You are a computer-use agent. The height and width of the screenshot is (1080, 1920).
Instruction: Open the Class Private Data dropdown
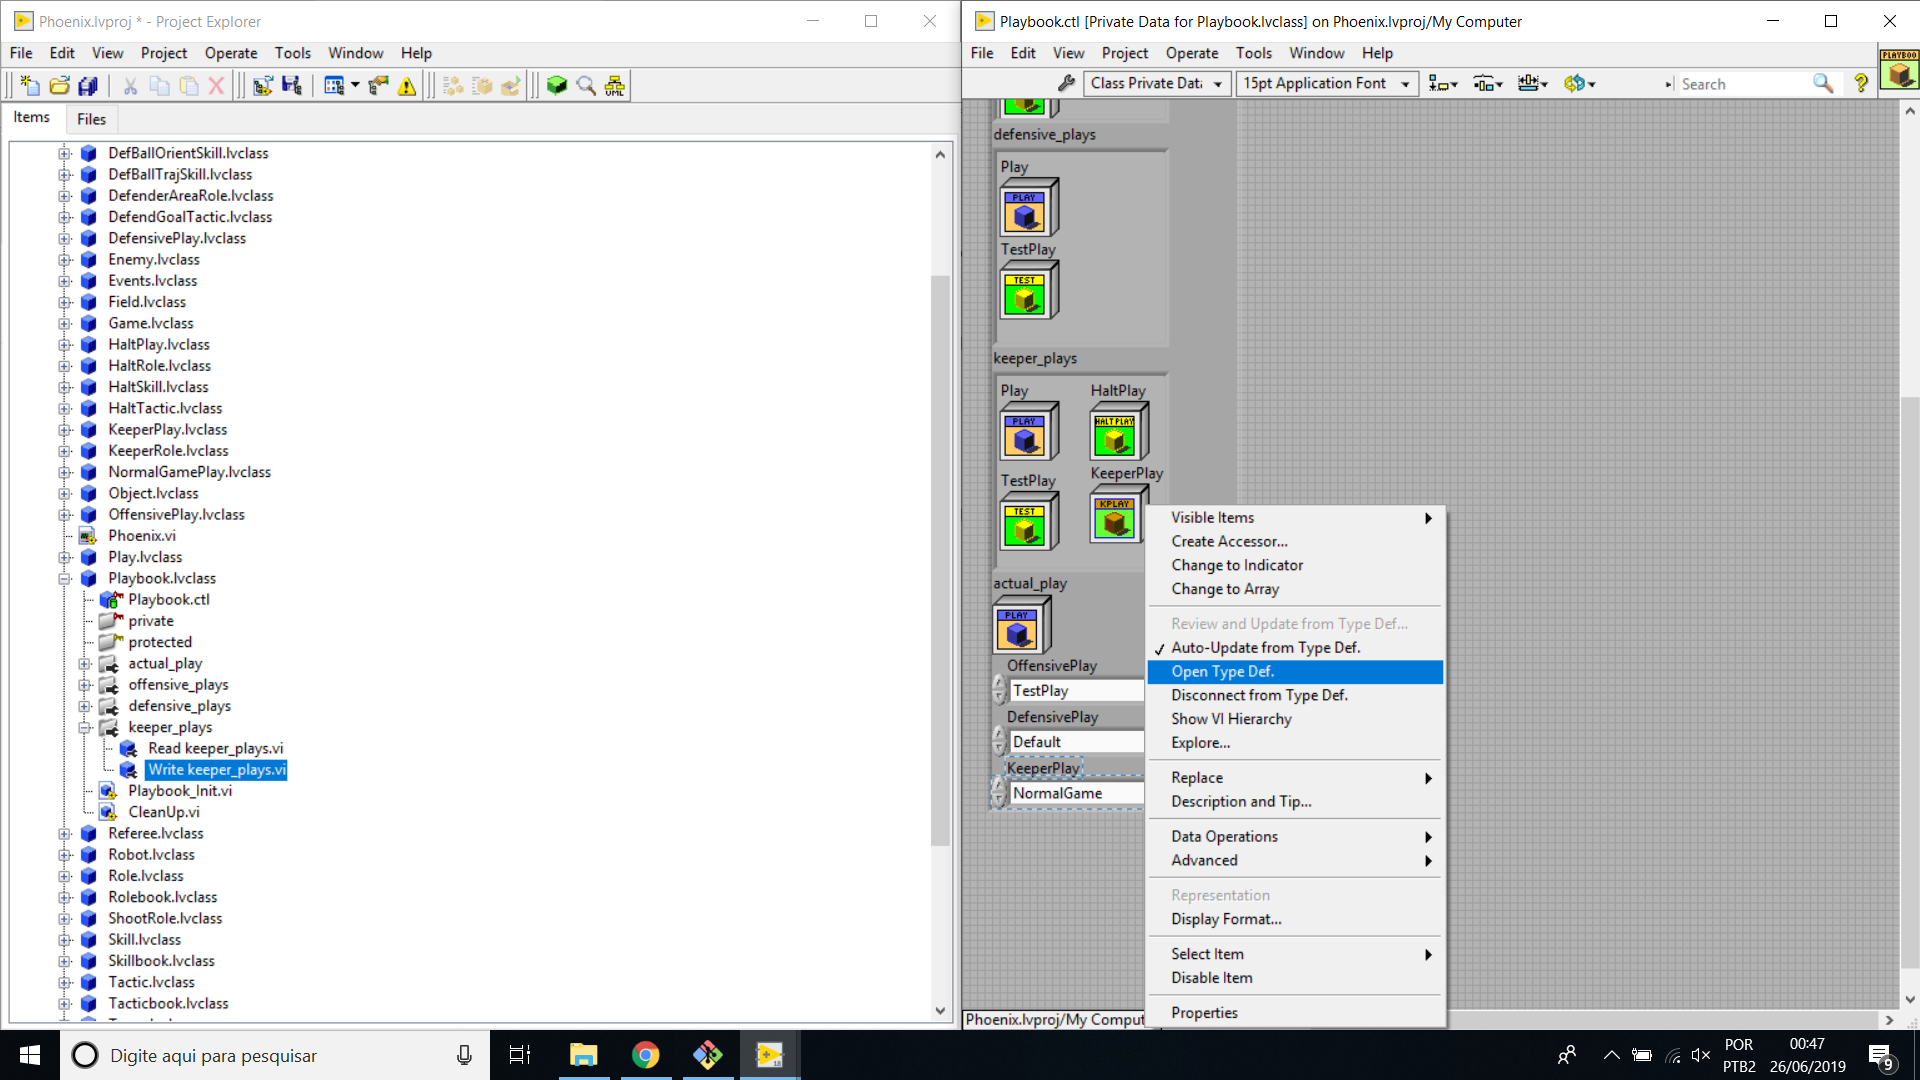(1157, 84)
